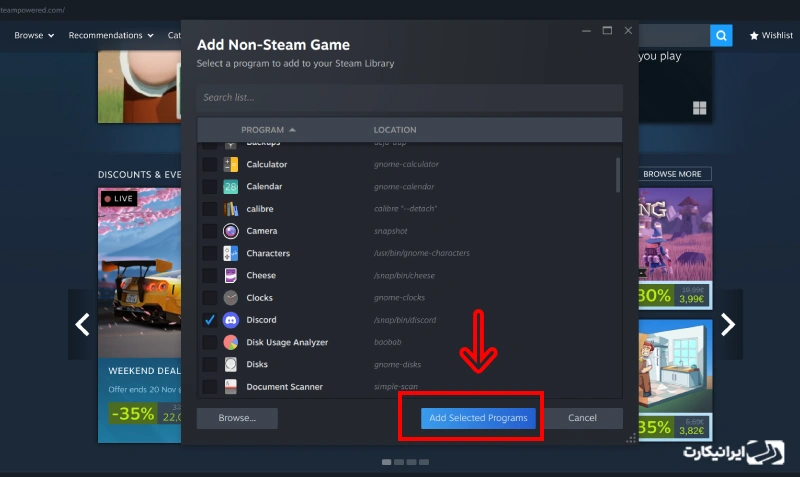Expand the Recommendations dropdown menu
Viewport: 800px width, 477px height.
click(x=110, y=36)
